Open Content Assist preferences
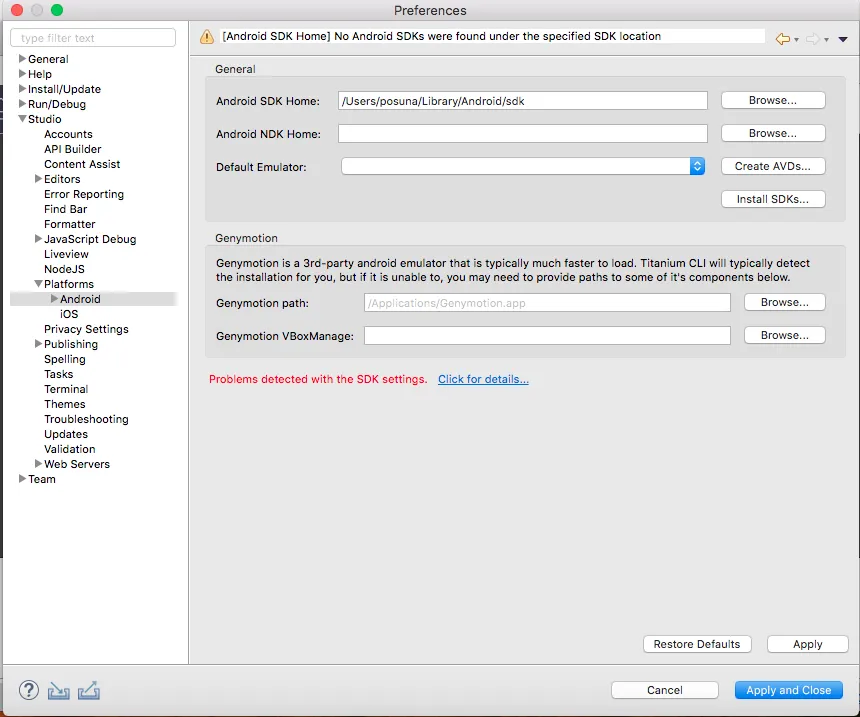This screenshot has height=717, width=860. [82, 164]
